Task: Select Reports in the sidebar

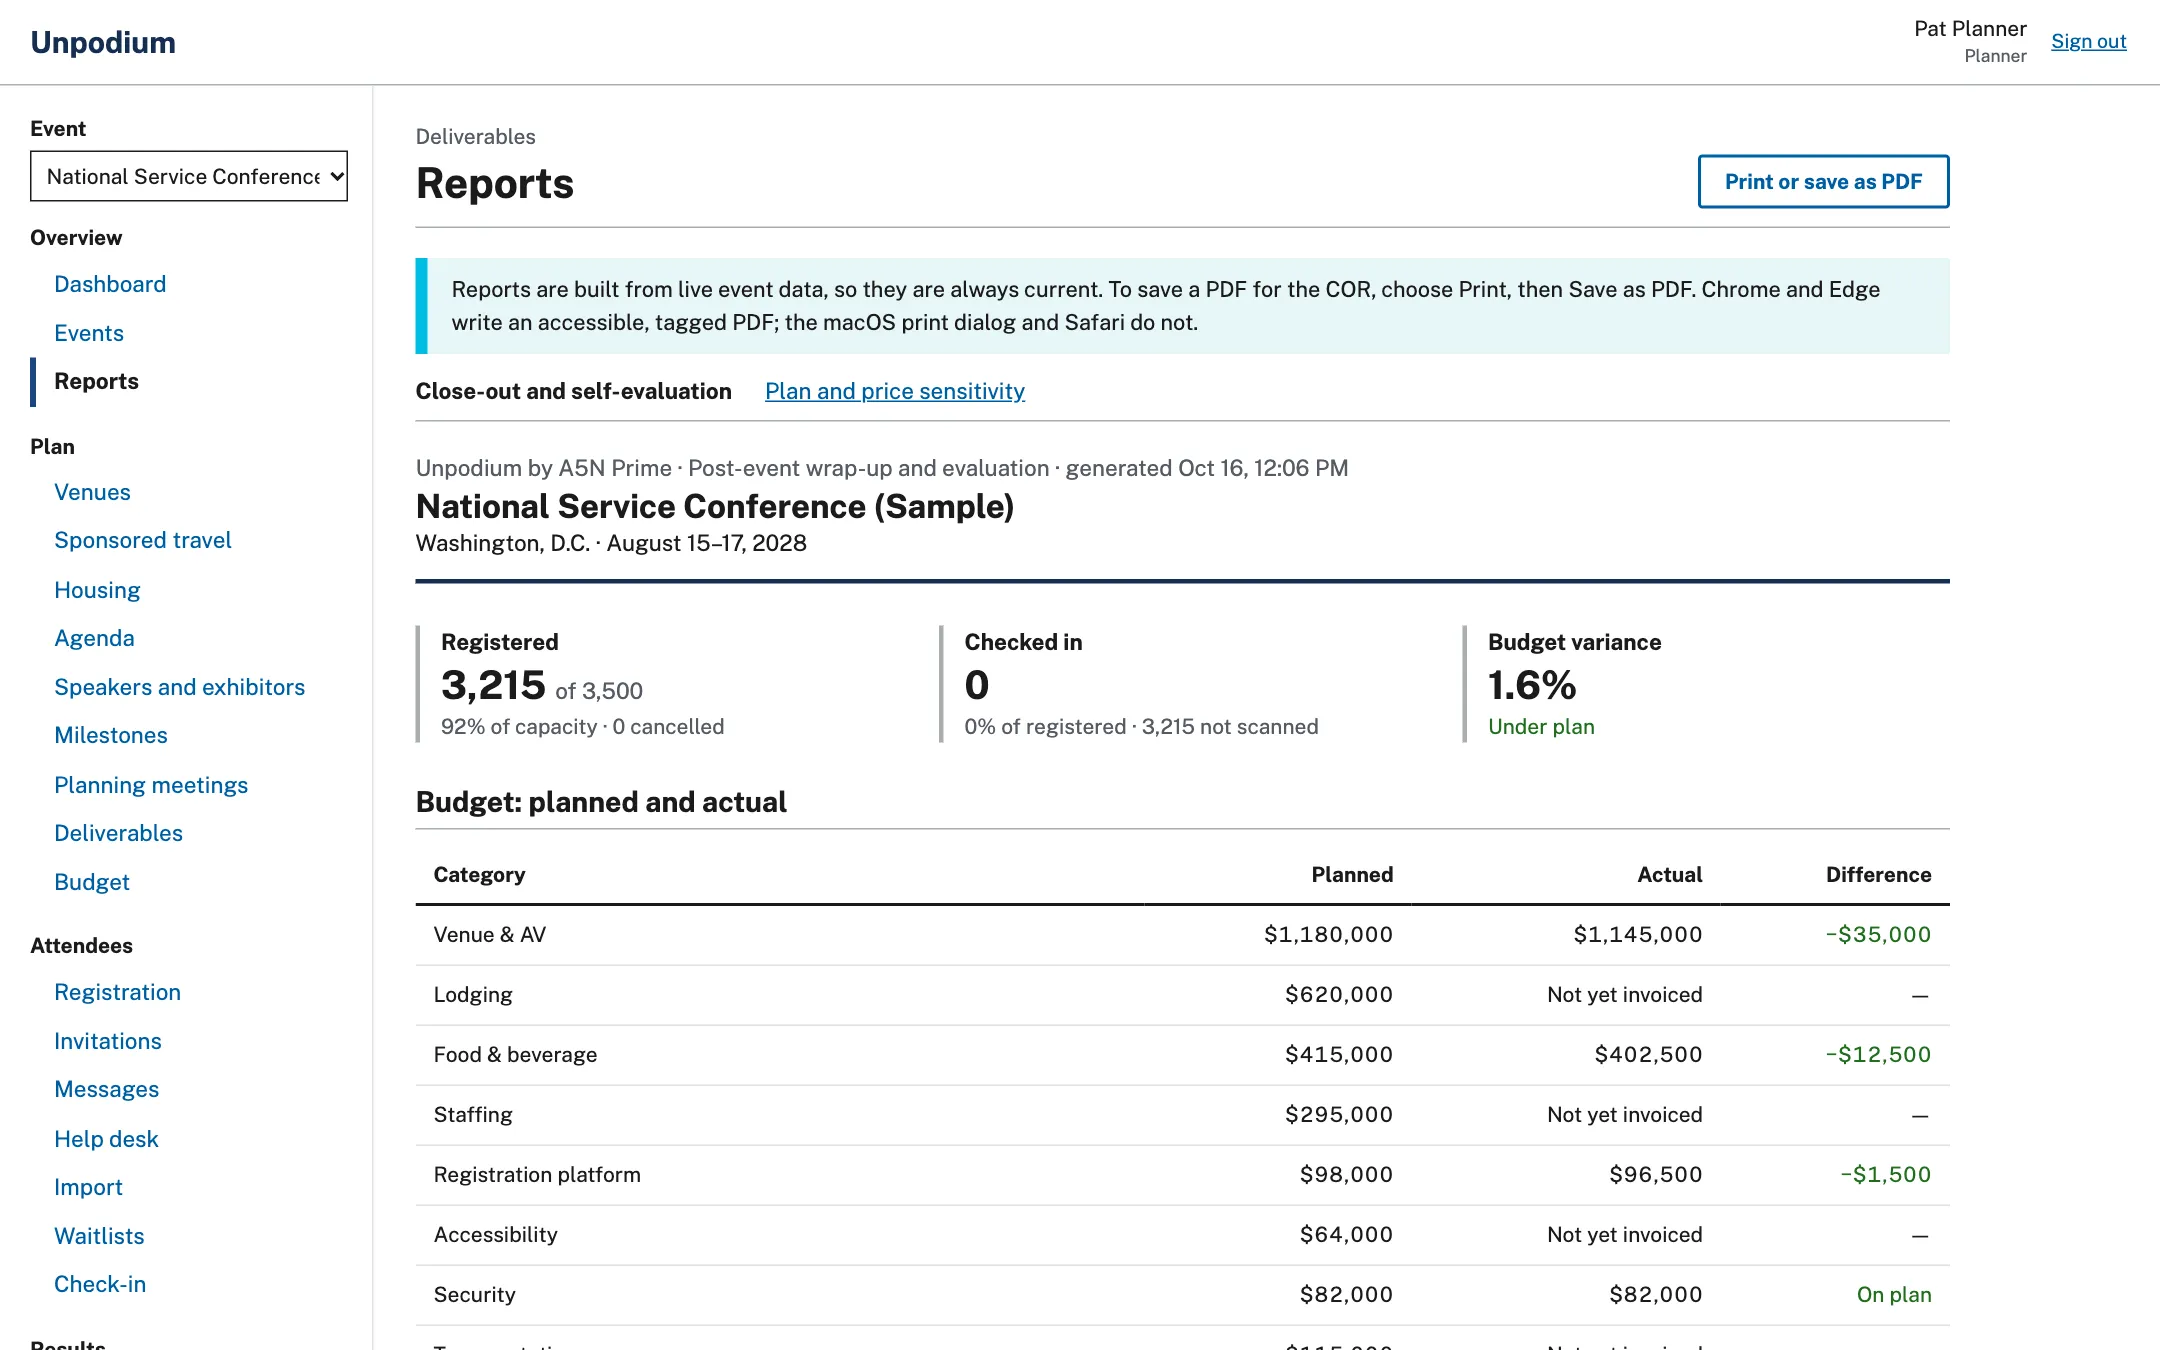Action: (x=96, y=381)
